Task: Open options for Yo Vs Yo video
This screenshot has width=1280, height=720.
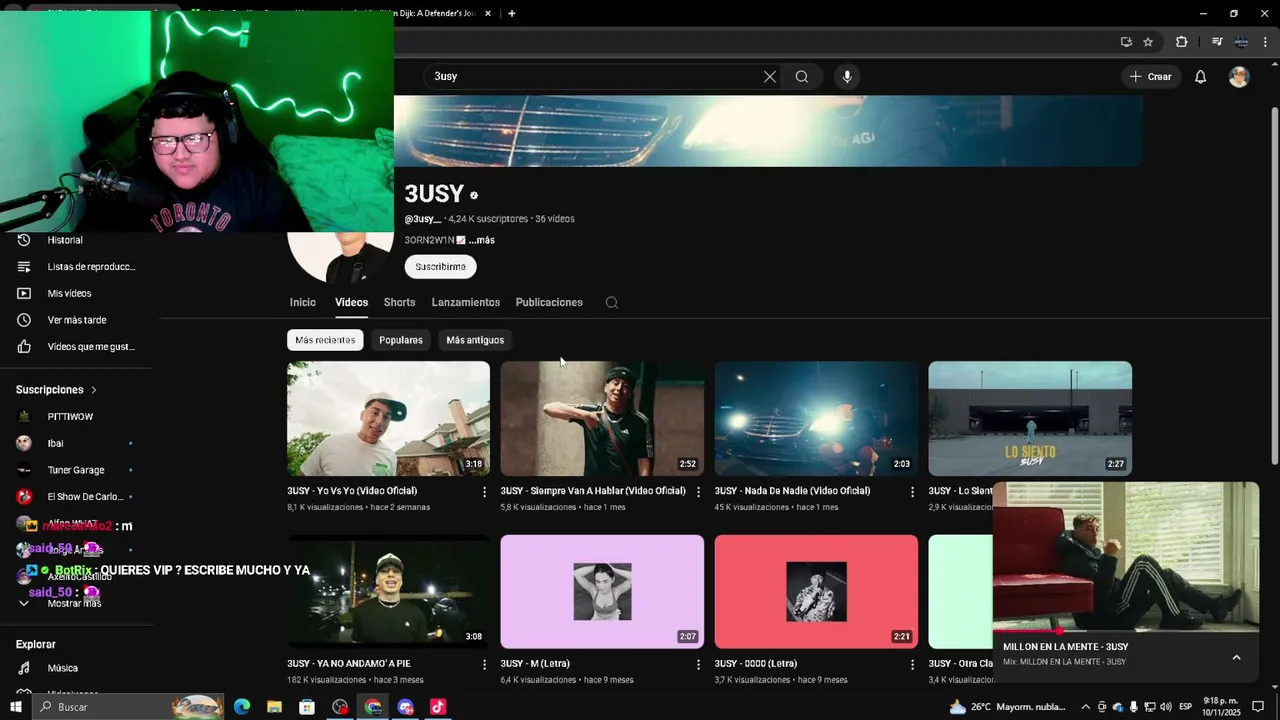Action: click(484, 492)
